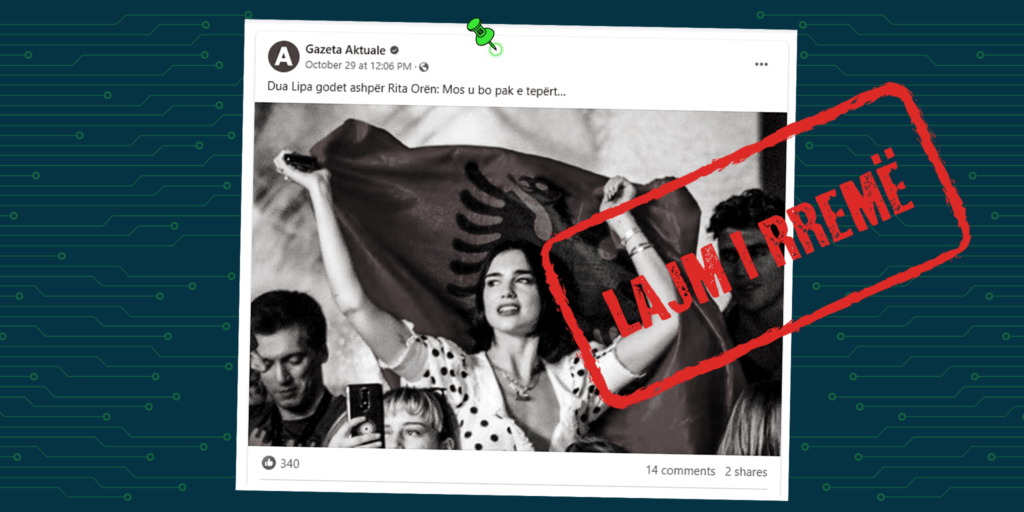Open the Gazeta Aktuale page name link
1024x512 pixels.
[x=346, y=50]
